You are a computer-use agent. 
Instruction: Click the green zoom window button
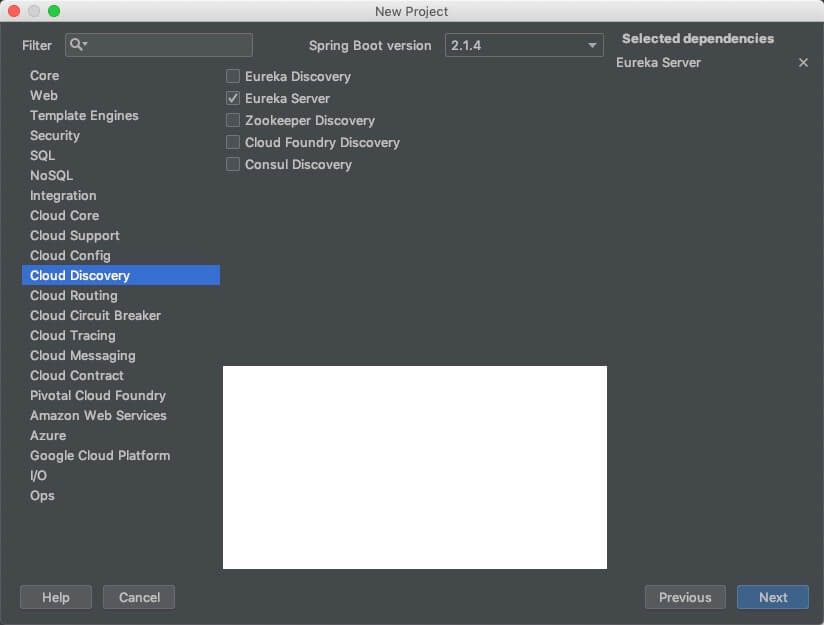click(54, 11)
